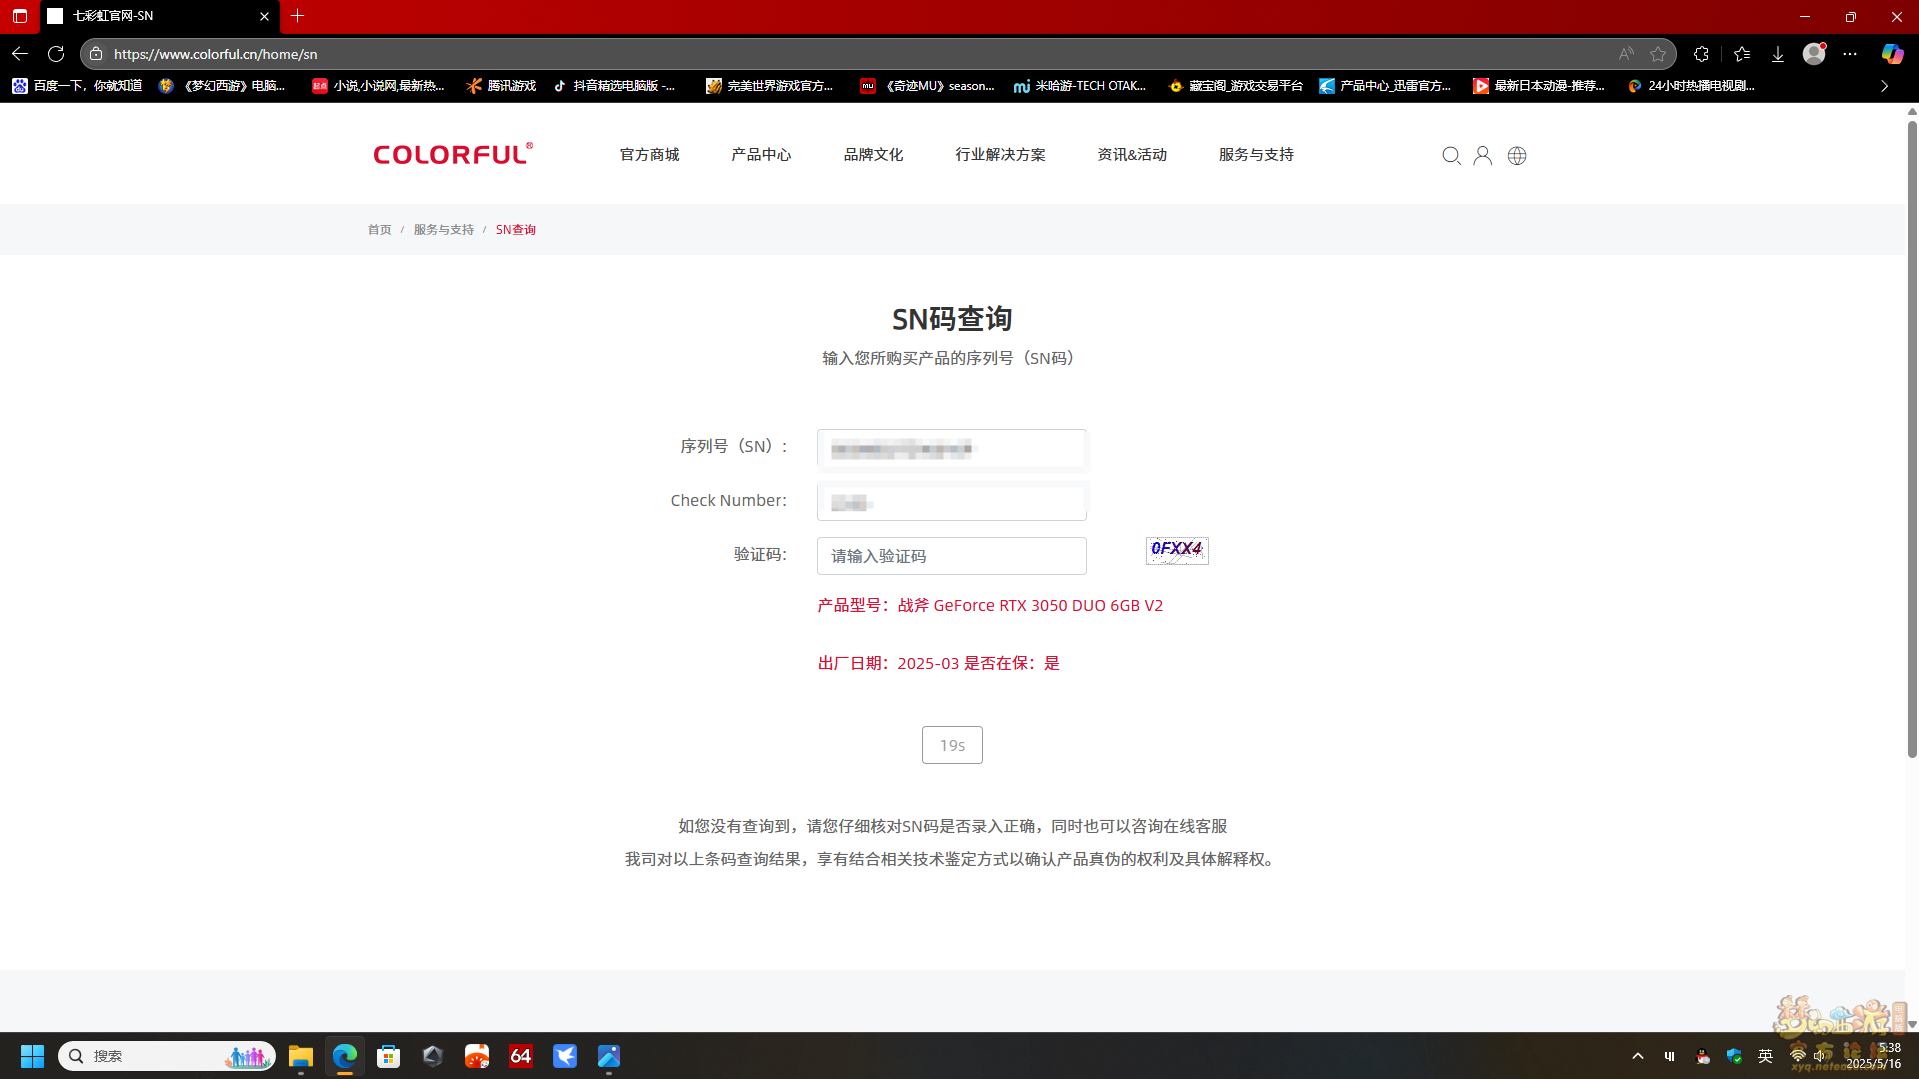The height and width of the screenshot is (1079, 1919).
Task: Open the tab actions menu icon
Action: pos(20,16)
